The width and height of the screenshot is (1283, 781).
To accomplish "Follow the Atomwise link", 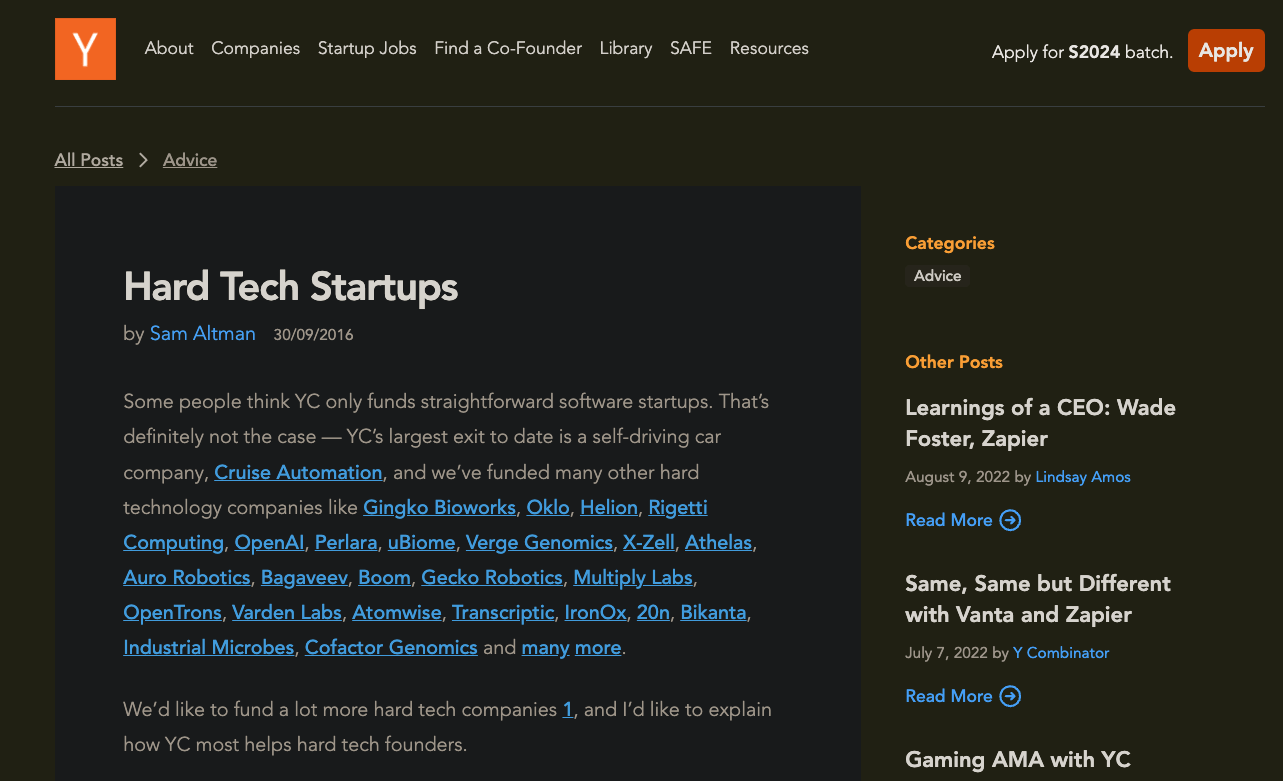I will pyautogui.click(x=397, y=612).
